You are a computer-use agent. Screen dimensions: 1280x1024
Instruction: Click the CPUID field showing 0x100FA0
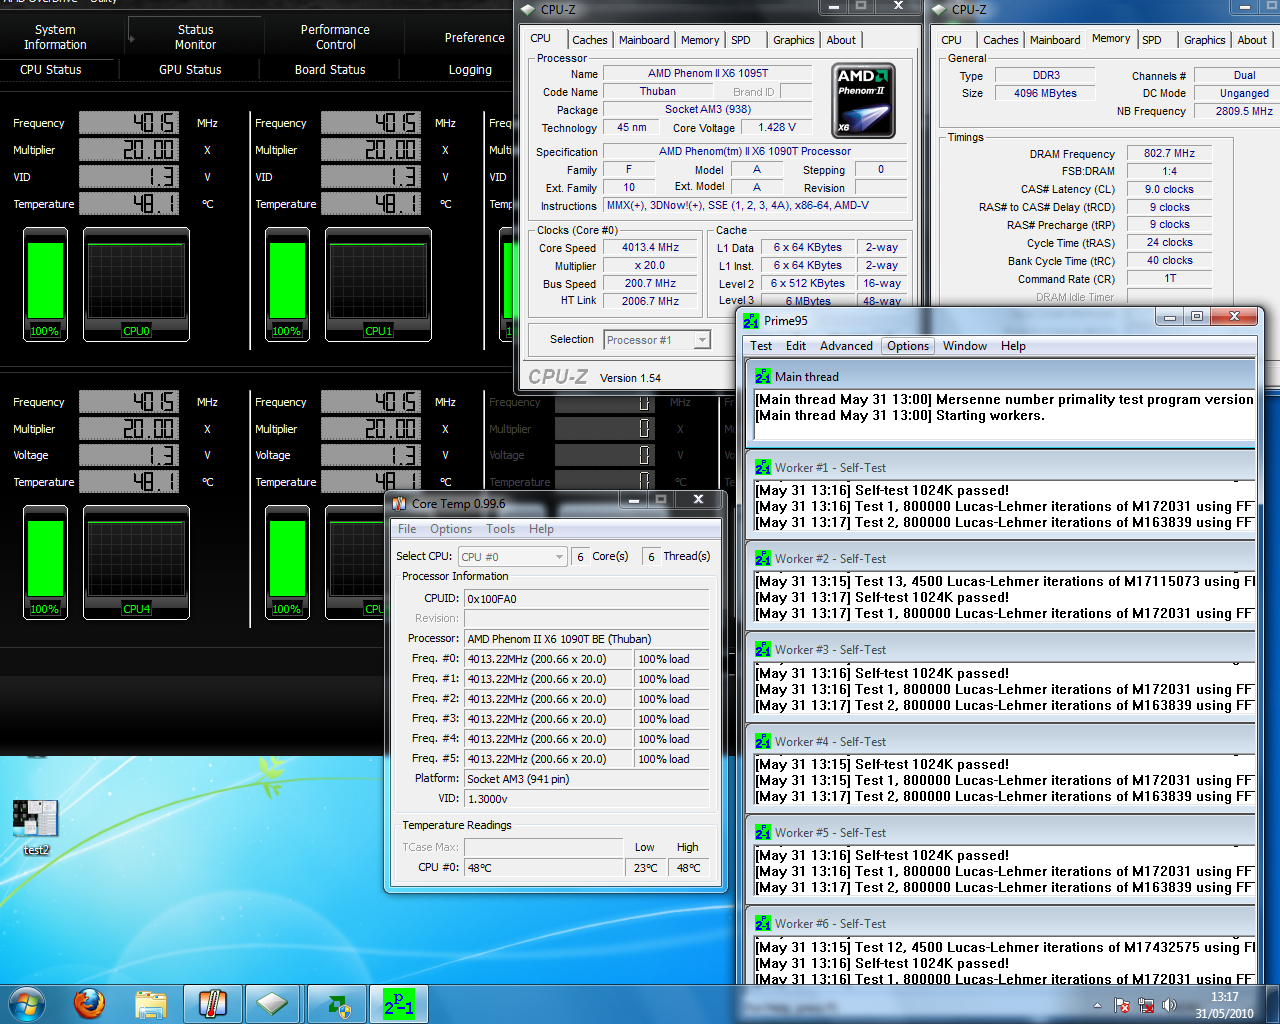(x=586, y=599)
